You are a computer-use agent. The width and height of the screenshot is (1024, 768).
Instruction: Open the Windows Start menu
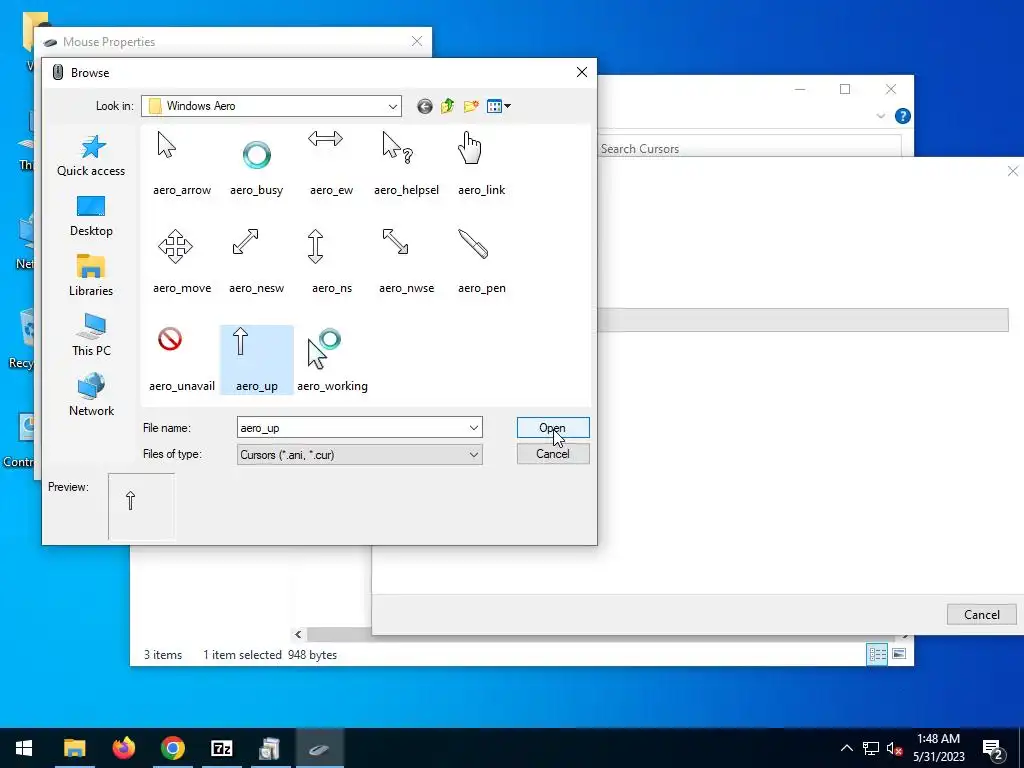pos(24,748)
